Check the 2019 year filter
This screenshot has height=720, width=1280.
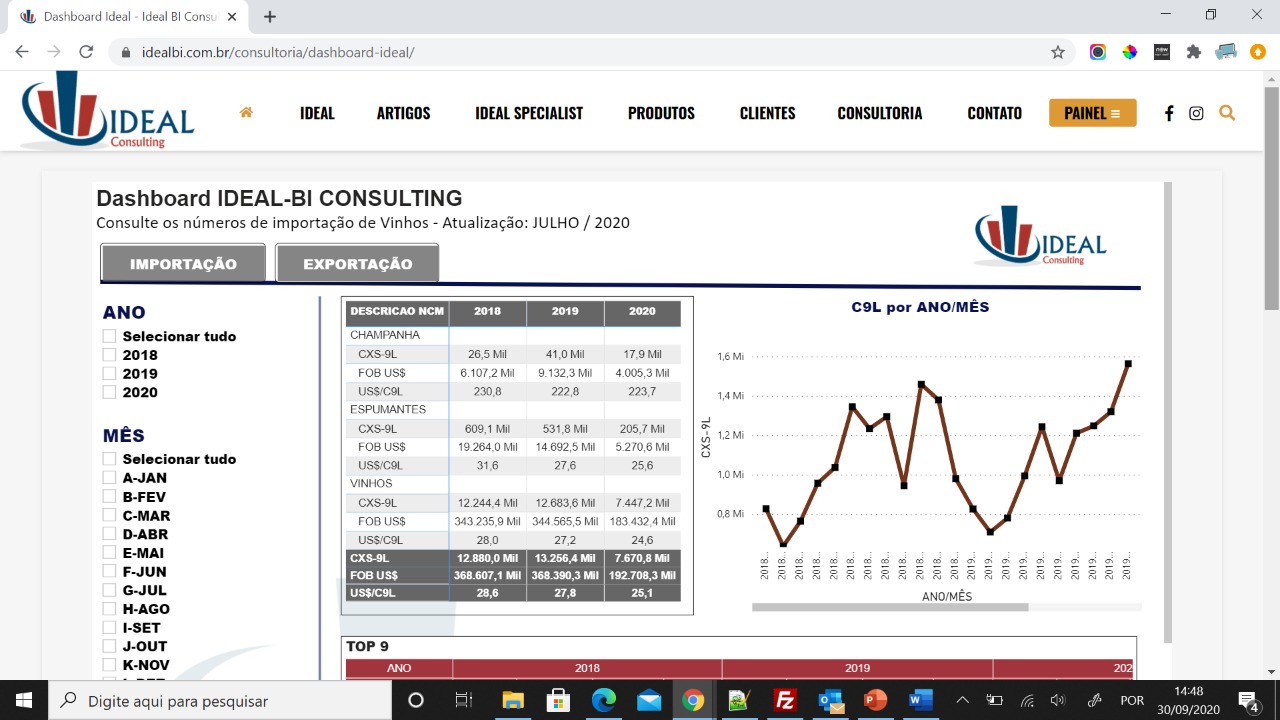point(110,373)
